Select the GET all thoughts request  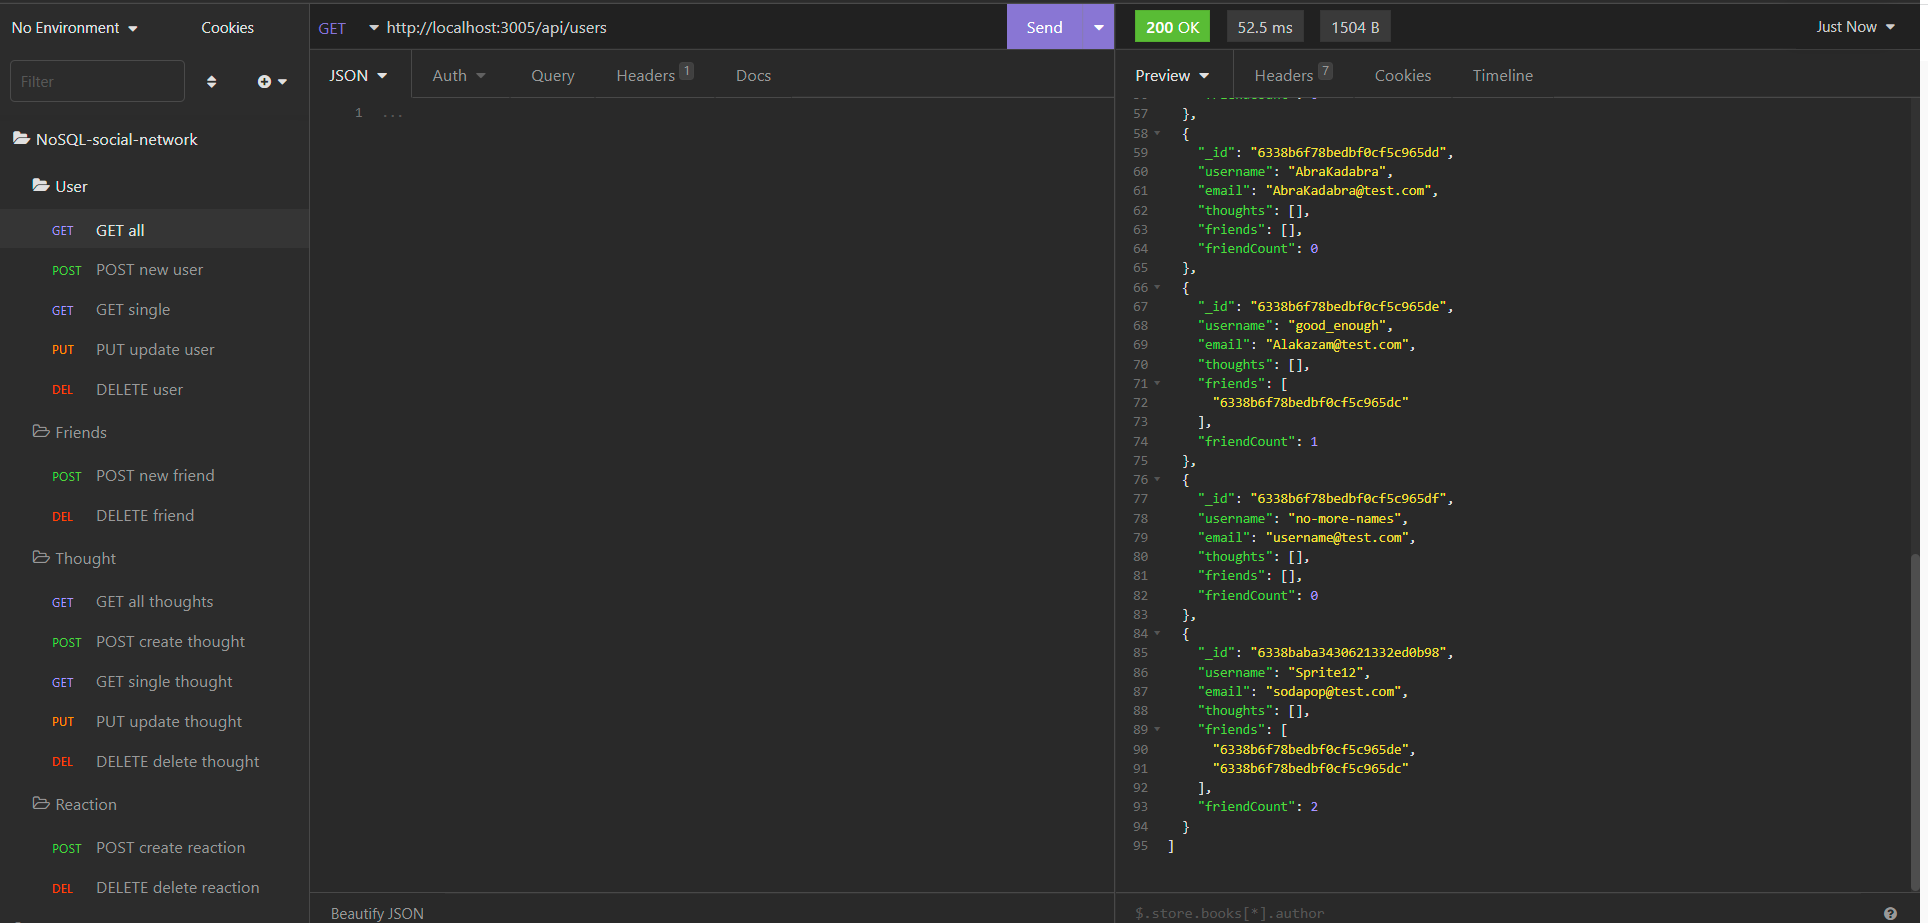coord(154,601)
